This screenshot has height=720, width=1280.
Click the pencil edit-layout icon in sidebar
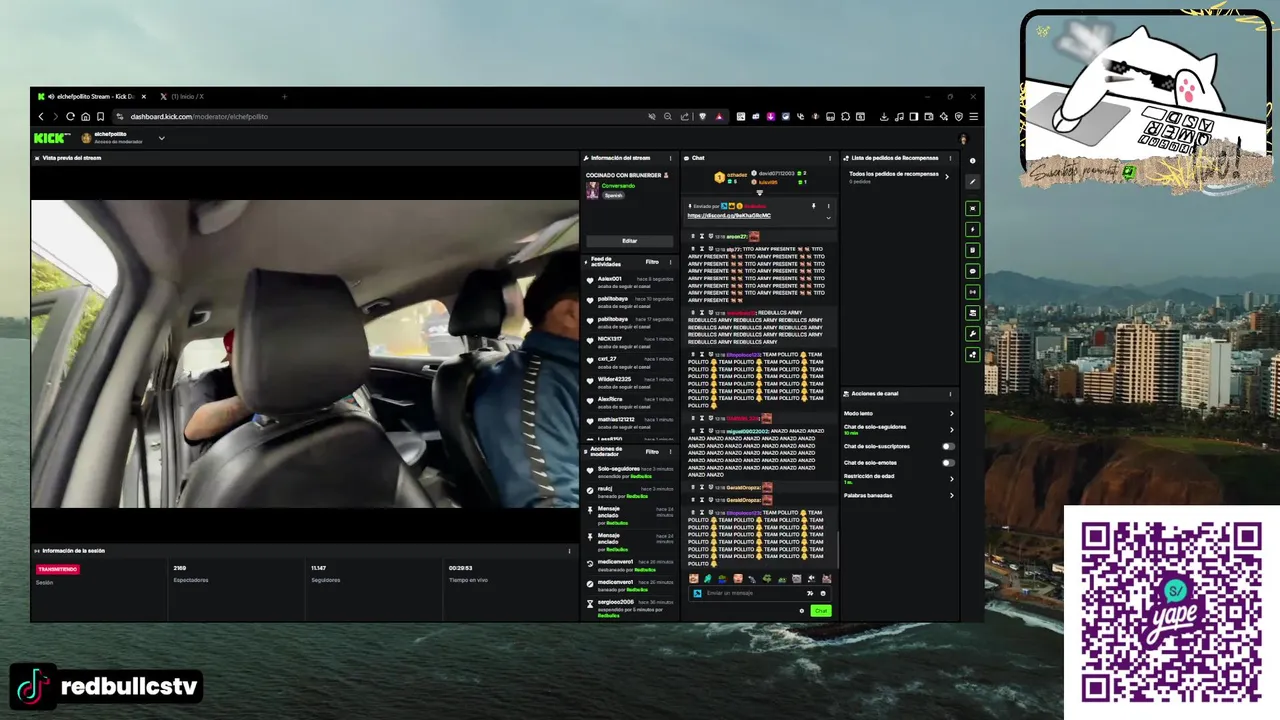click(972, 182)
